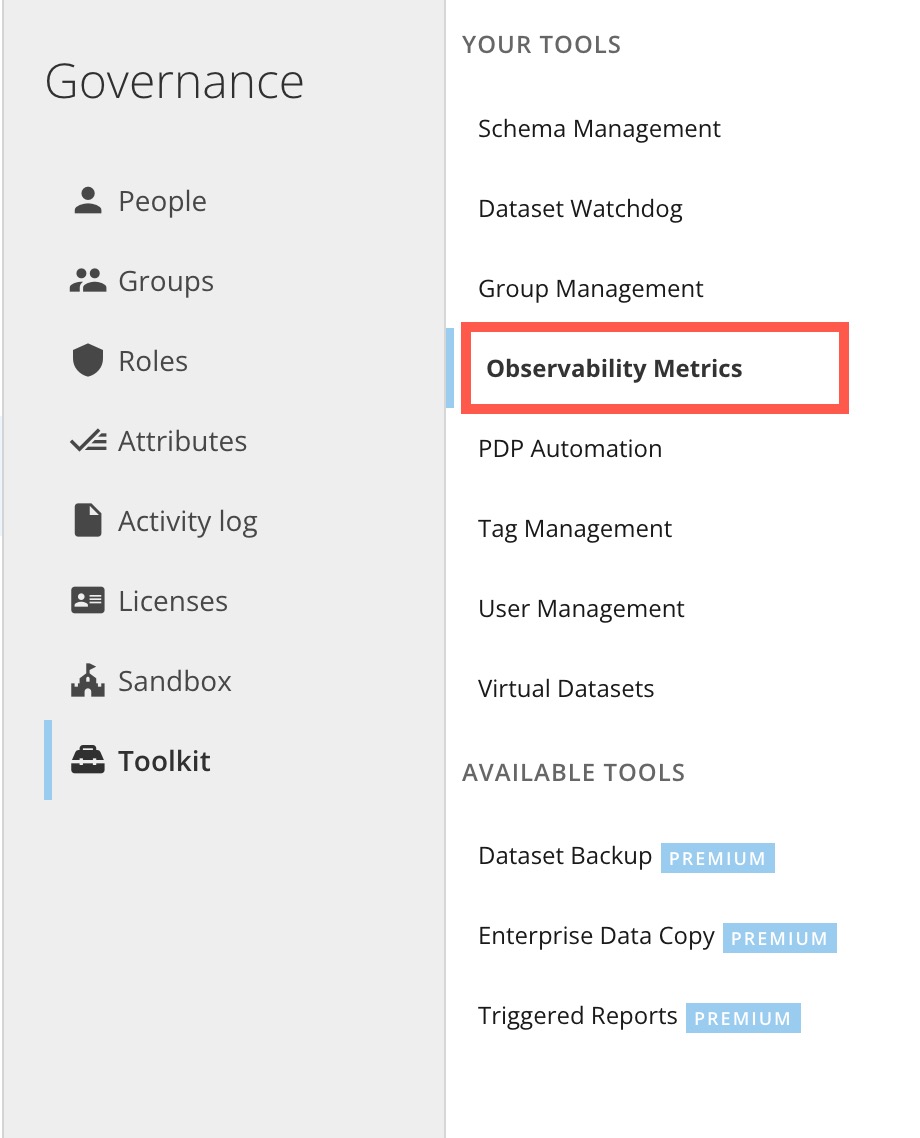Viewport: 920px width, 1138px height.
Task: Select Dataset Backup under Available Tools
Action: (565, 856)
